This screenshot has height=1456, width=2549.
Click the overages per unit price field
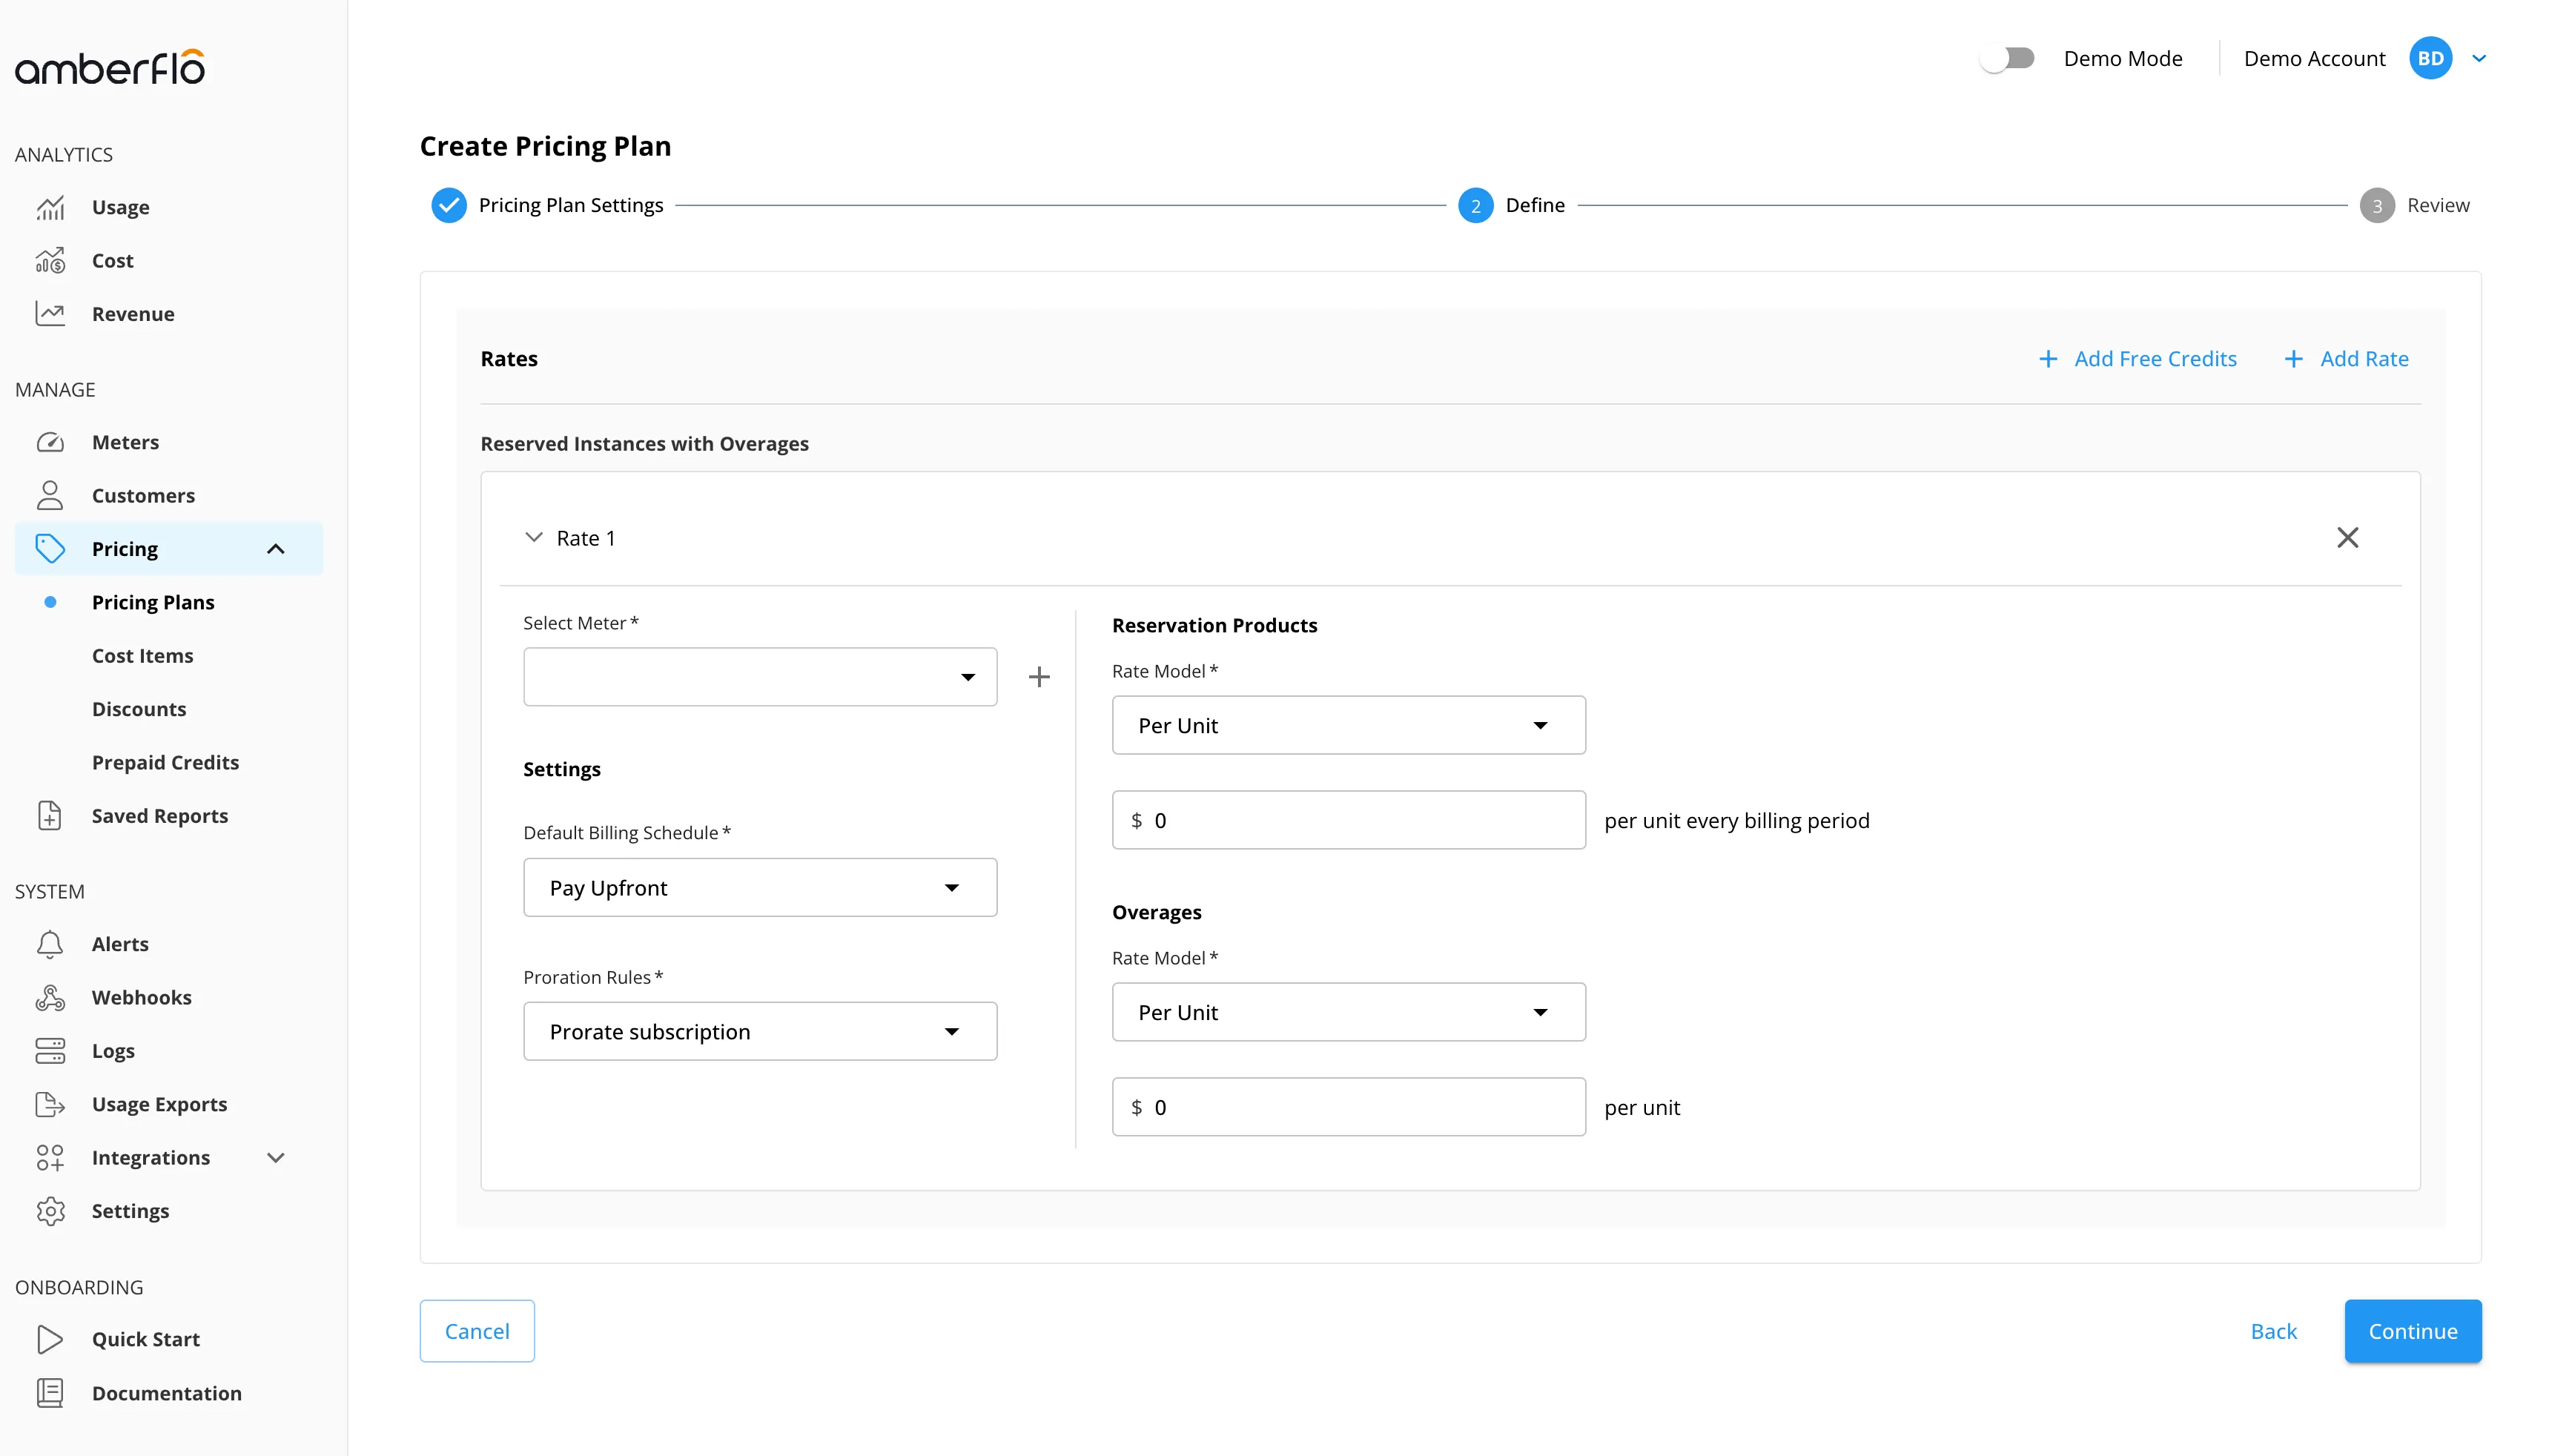pos(1348,1107)
